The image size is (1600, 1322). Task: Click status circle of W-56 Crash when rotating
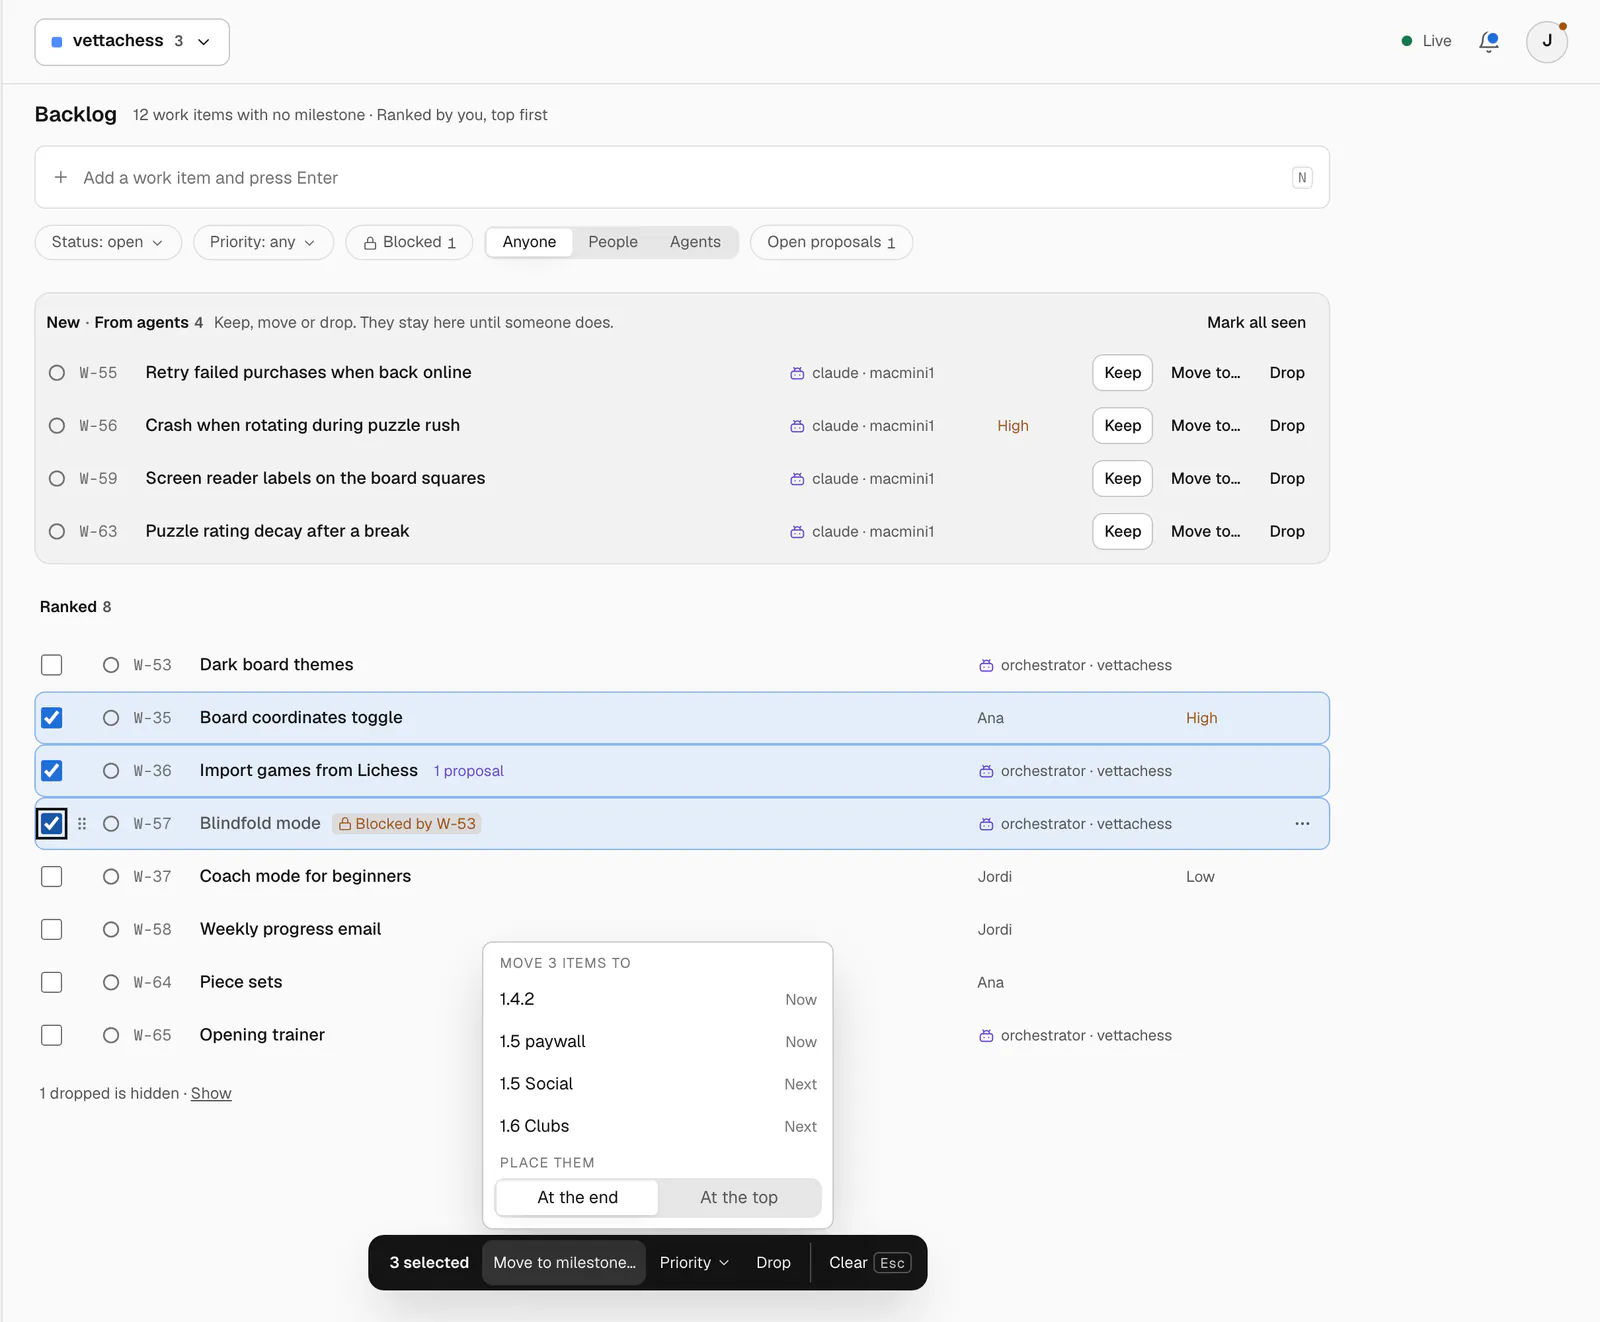pos(57,426)
